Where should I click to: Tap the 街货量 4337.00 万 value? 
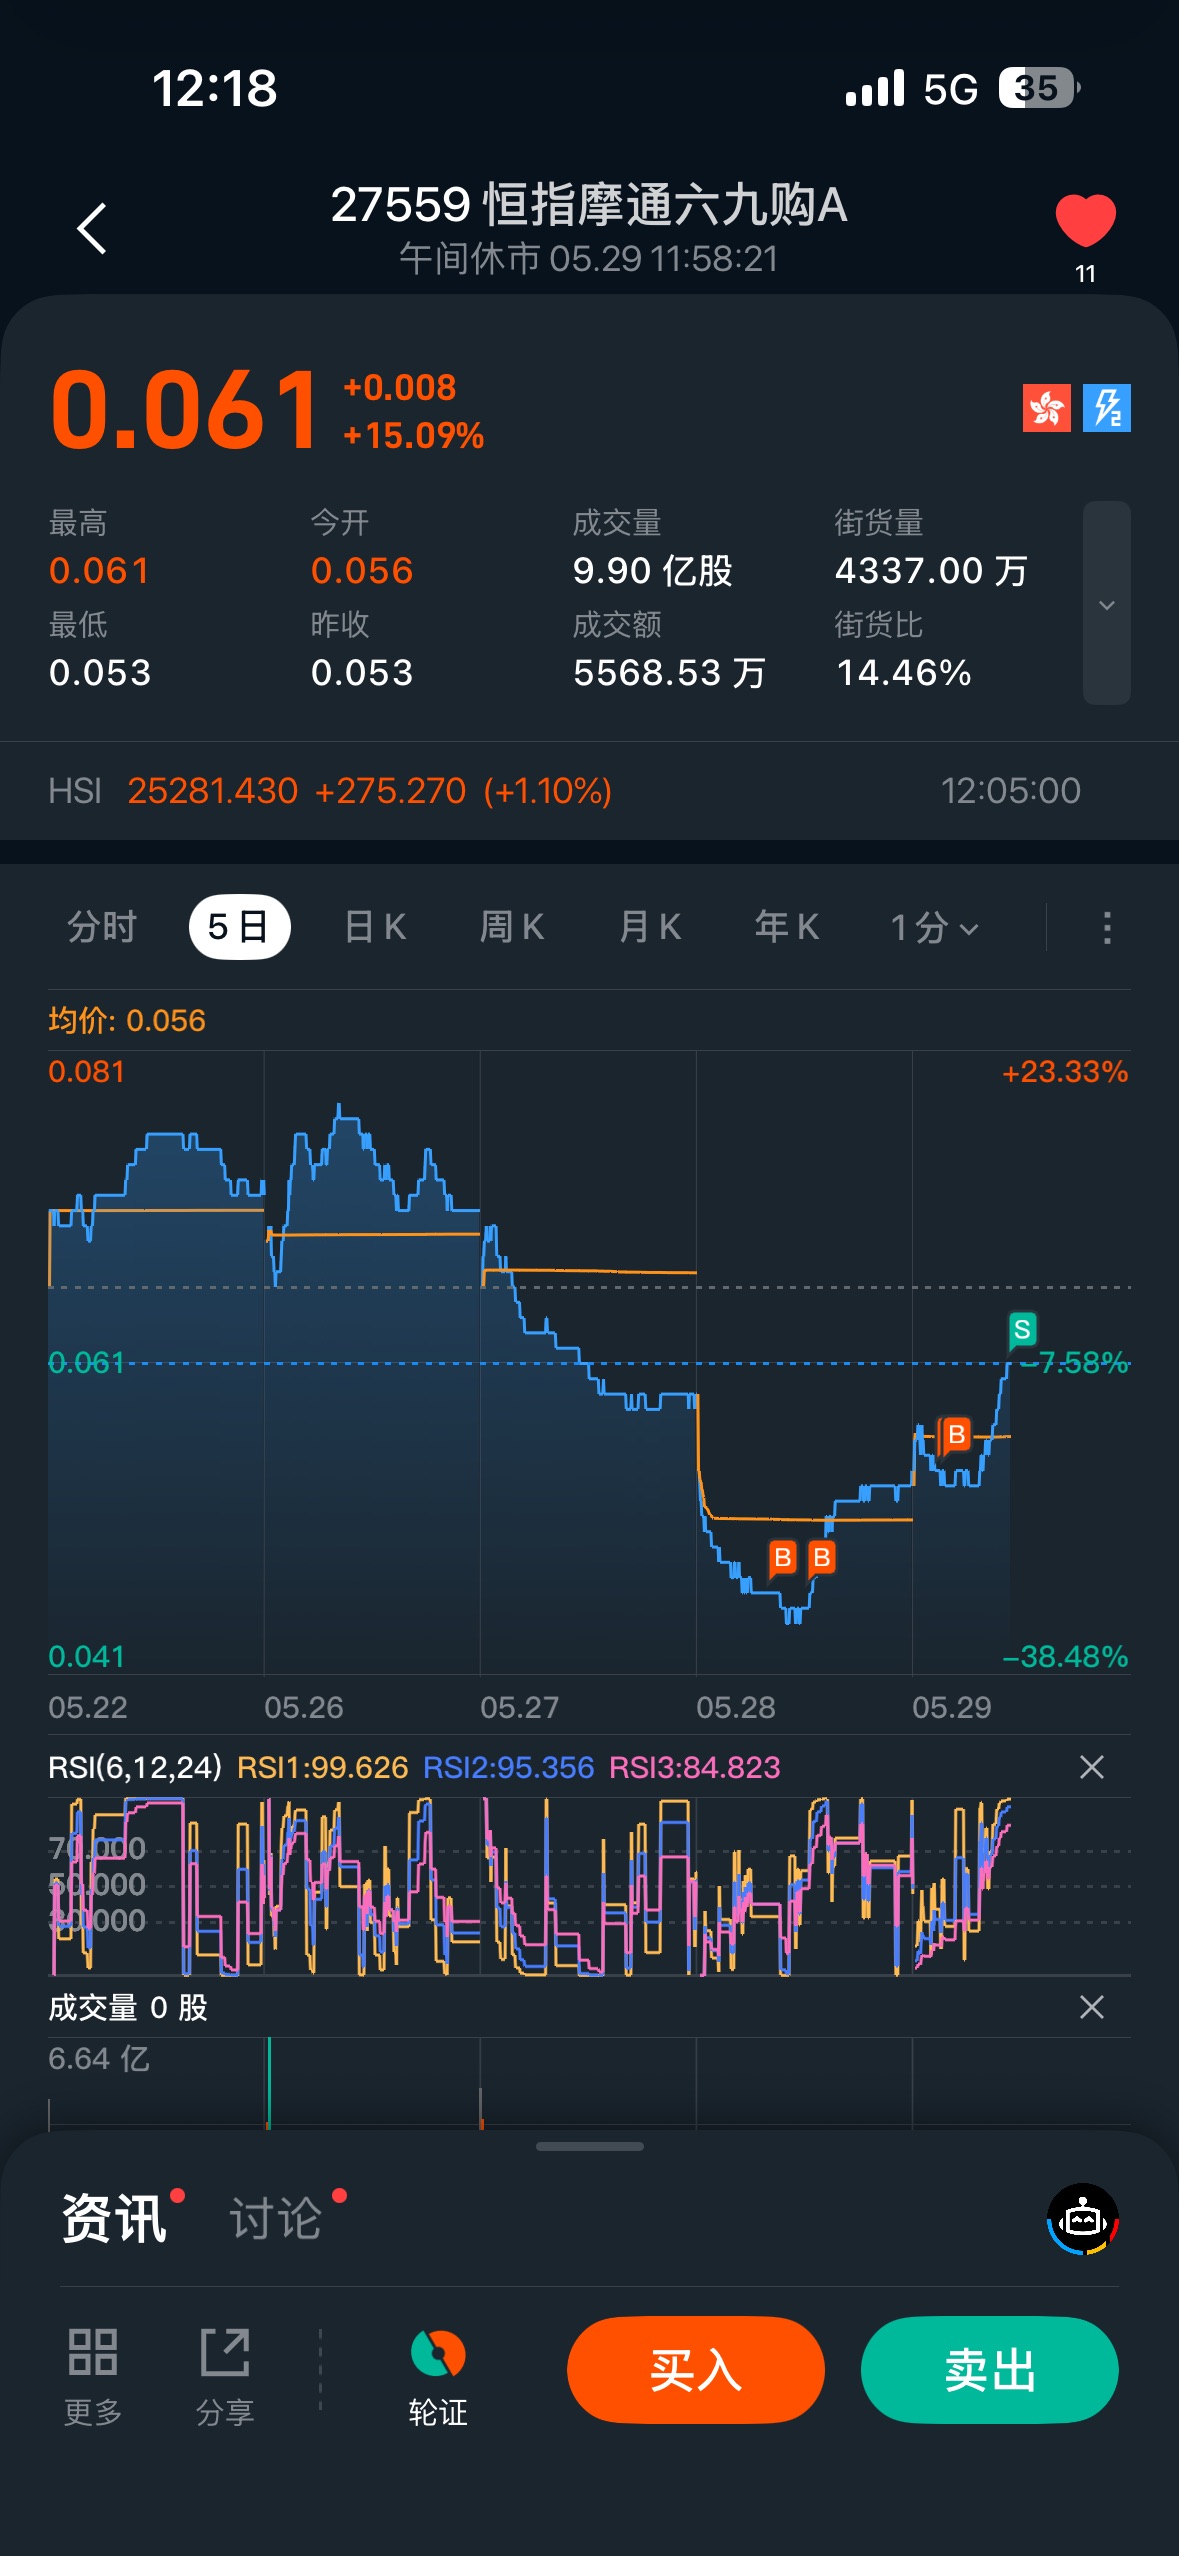click(x=932, y=571)
